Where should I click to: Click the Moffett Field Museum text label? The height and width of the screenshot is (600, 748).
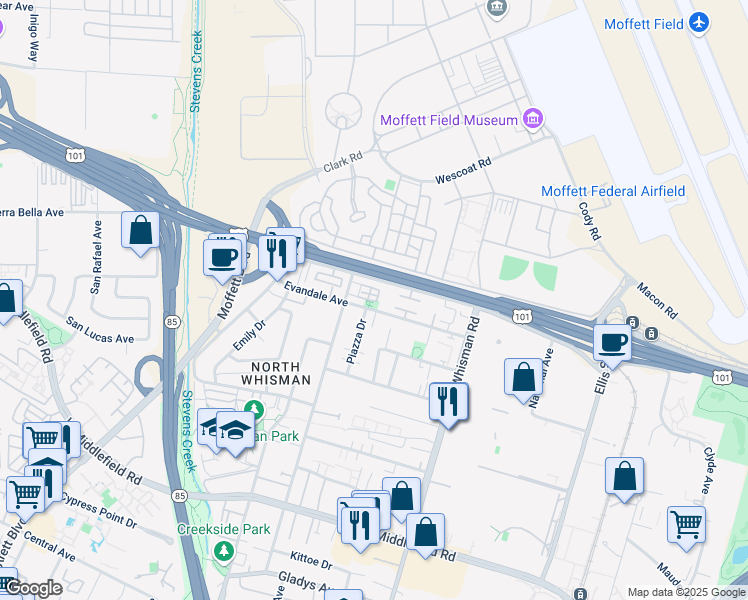coord(448,120)
